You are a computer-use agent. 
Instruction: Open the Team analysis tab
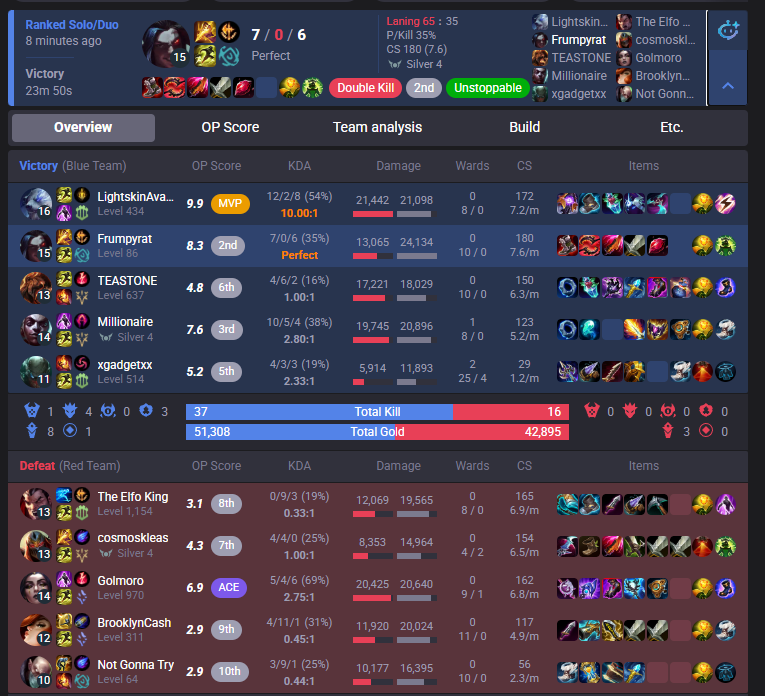point(377,127)
